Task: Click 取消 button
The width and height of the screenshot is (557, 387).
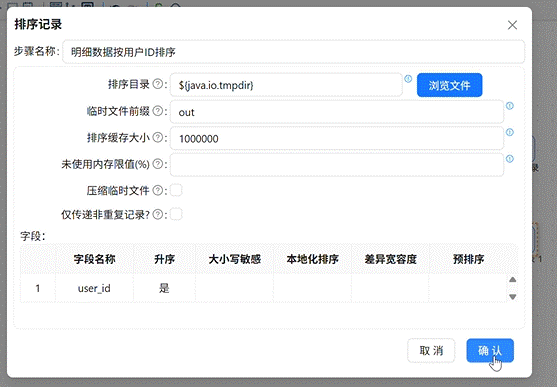Action: point(431,351)
